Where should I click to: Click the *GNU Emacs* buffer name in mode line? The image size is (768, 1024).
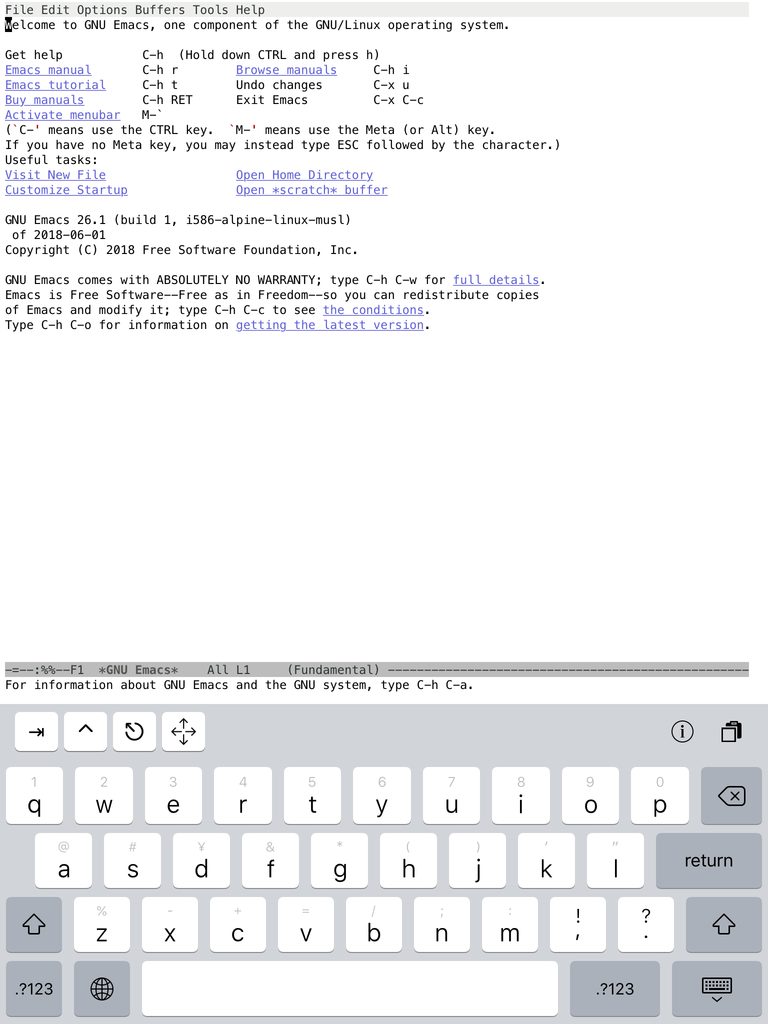[138, 670]
